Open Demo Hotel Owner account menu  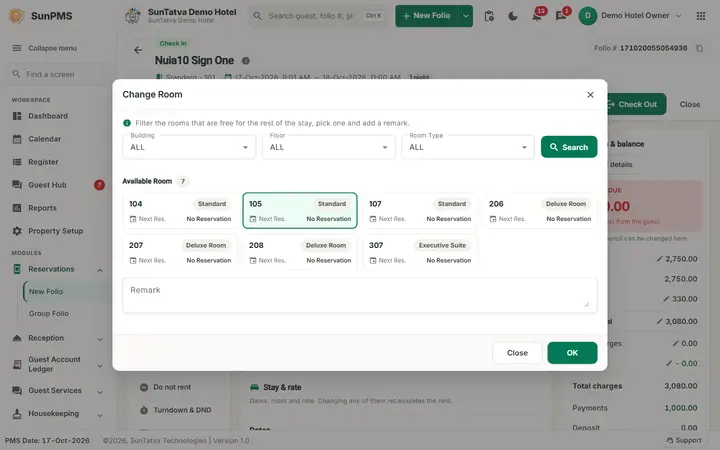point(630,16)
